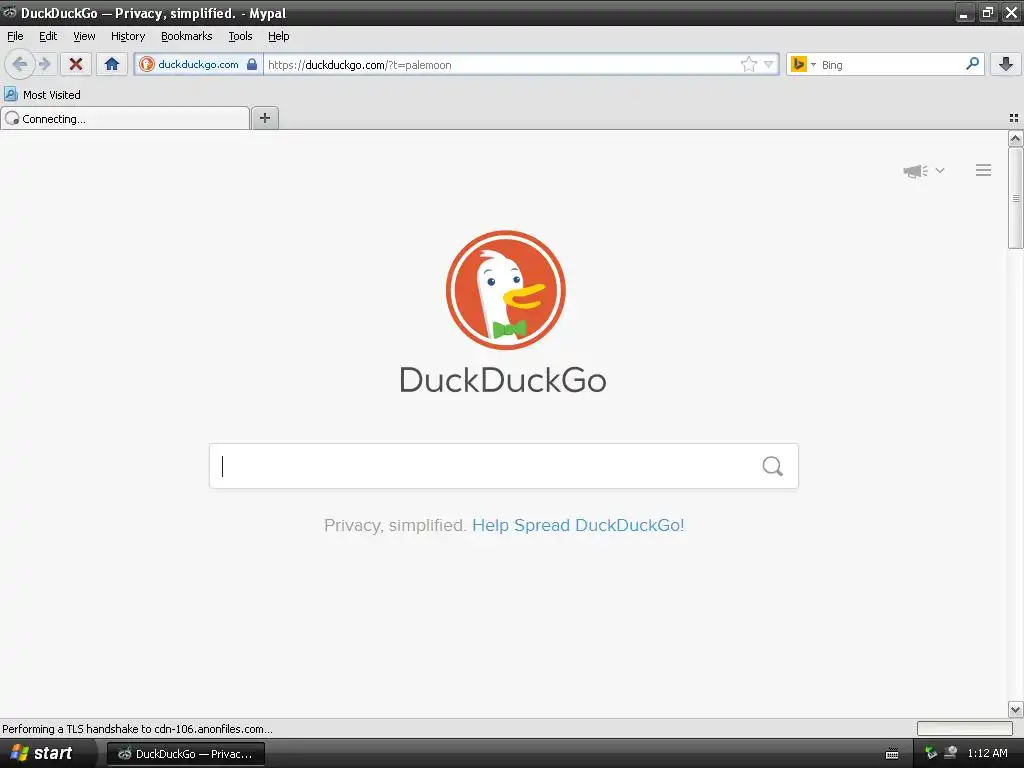This screenshot has width=1024, height=768.
Task: Open the Home page button
Action: [x=112, y=64]
